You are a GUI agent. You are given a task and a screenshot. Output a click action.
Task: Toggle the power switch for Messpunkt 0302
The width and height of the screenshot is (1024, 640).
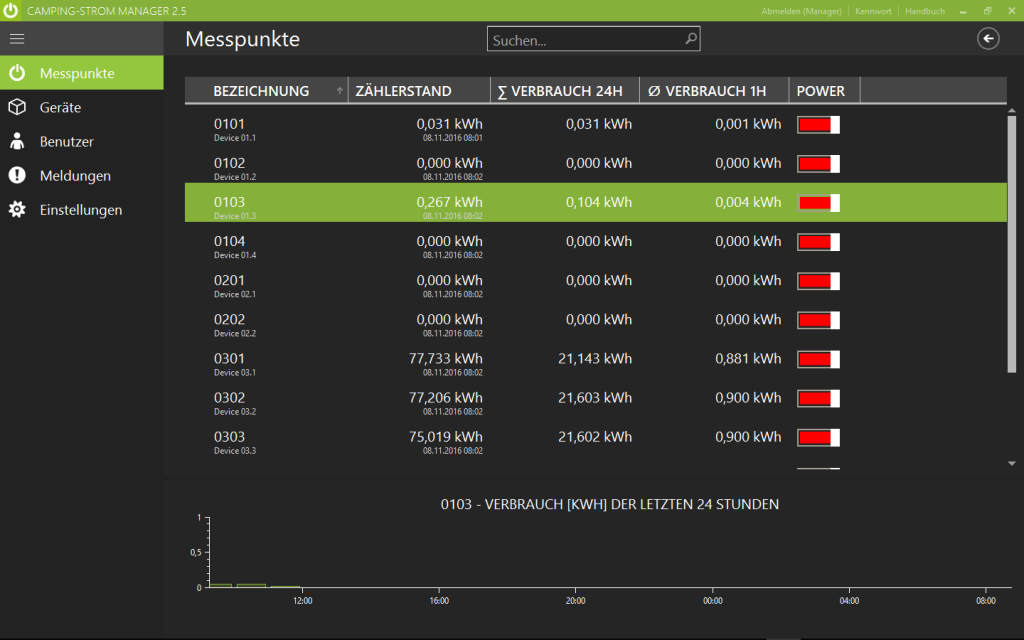click(x=818, y=399)
